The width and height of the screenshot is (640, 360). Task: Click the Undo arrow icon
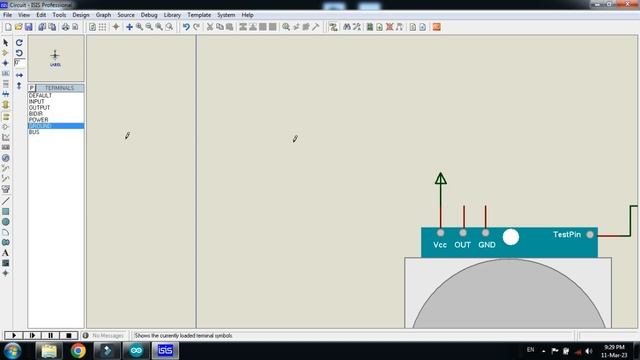(x=186, y=27)
